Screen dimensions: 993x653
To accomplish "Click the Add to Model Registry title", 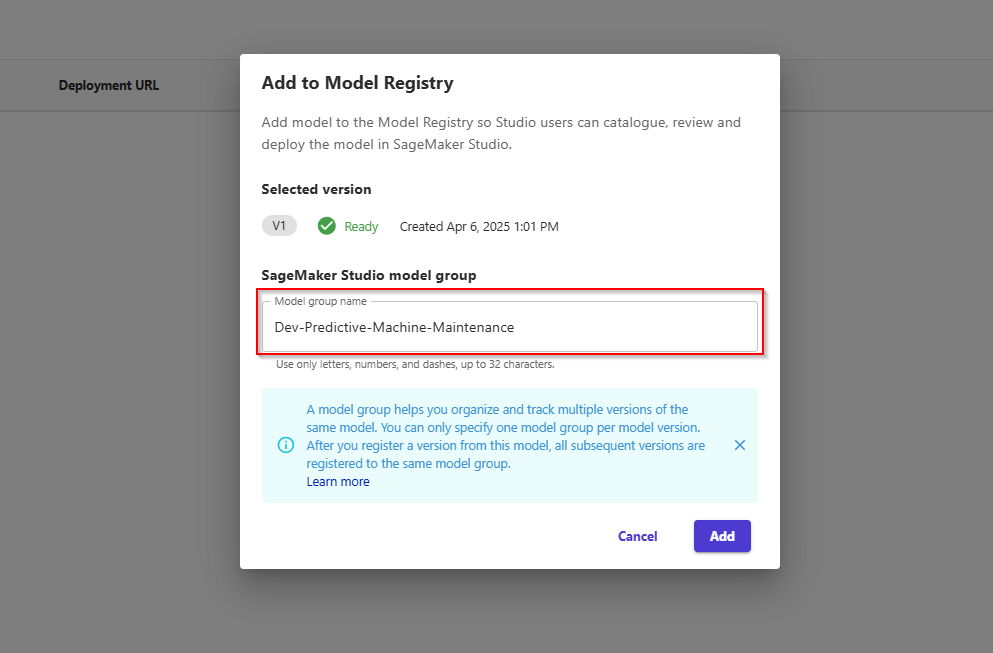I will coord(357,83).
